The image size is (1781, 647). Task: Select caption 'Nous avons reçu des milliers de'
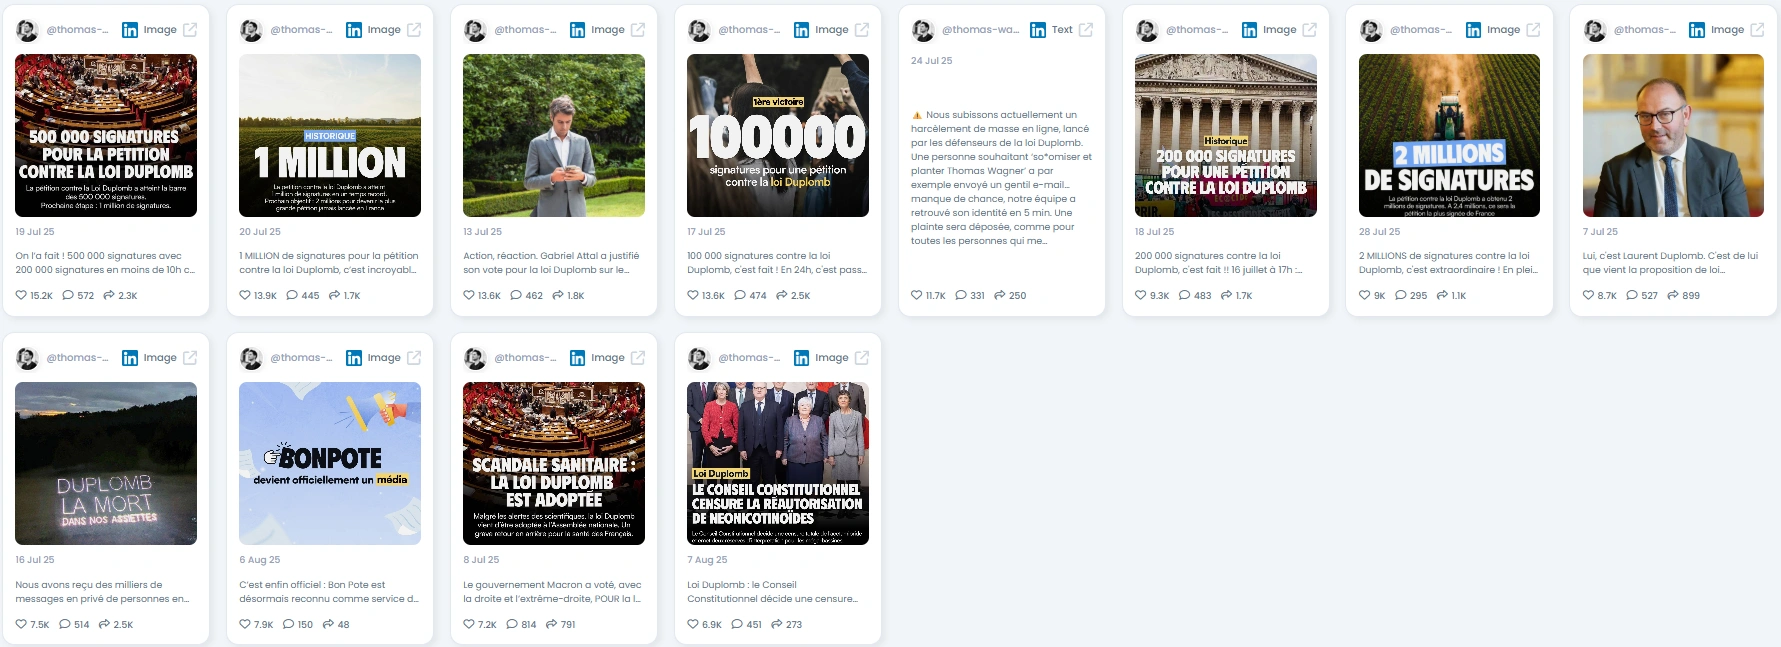coord(88,585)
